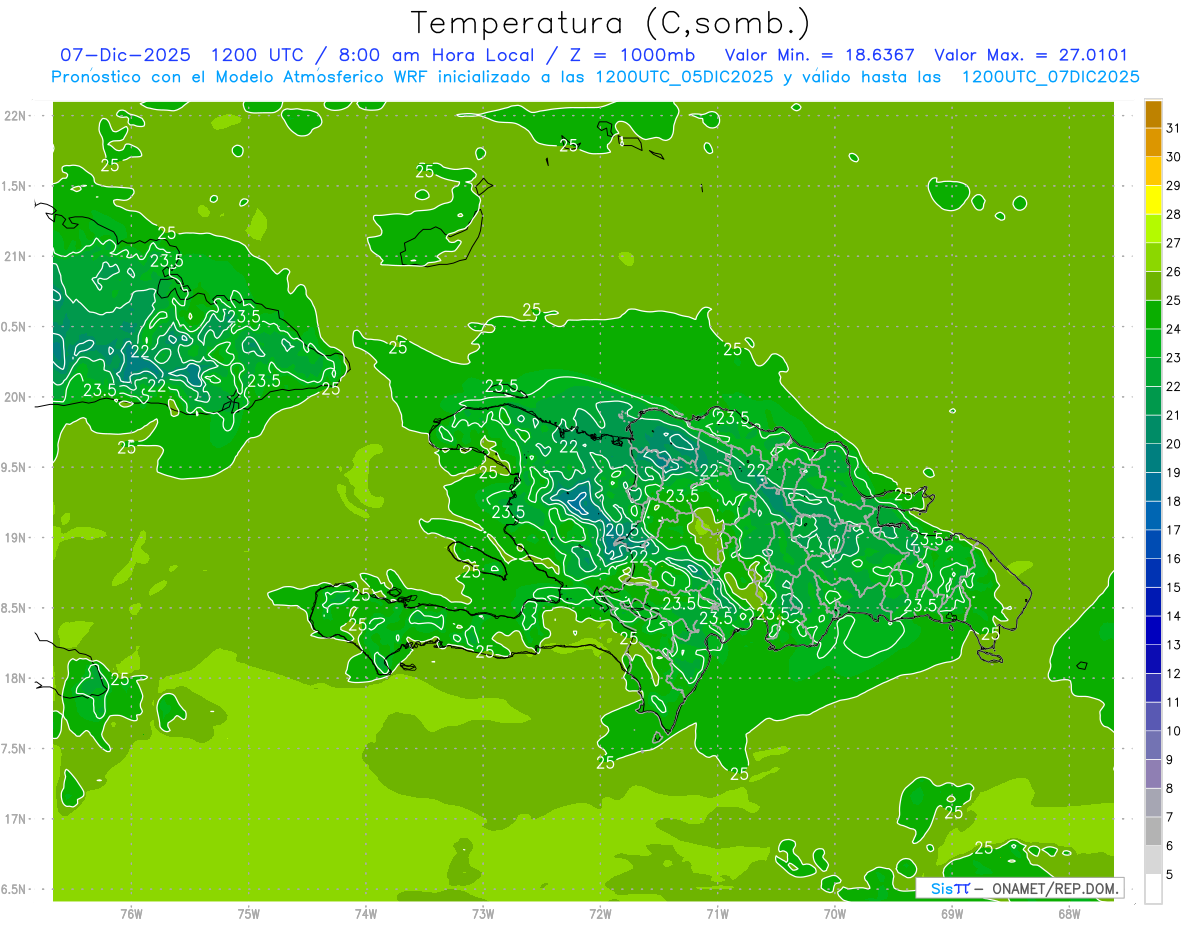The height and width of the screenshot is (927, 1200).
Task: Click the '1200UTC_07DIC2025' valid time text
Action: (1050, 77)
